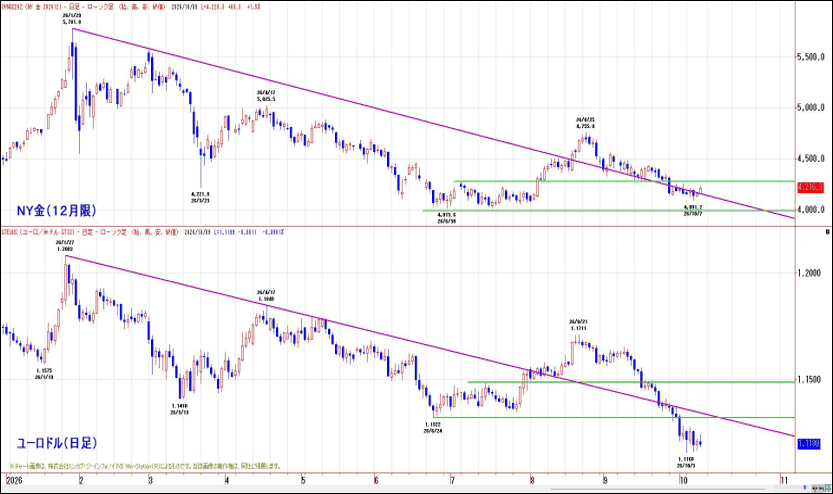
Task: Click the 1.1500 euro-dollar axis label
Action: coord(809,379)
